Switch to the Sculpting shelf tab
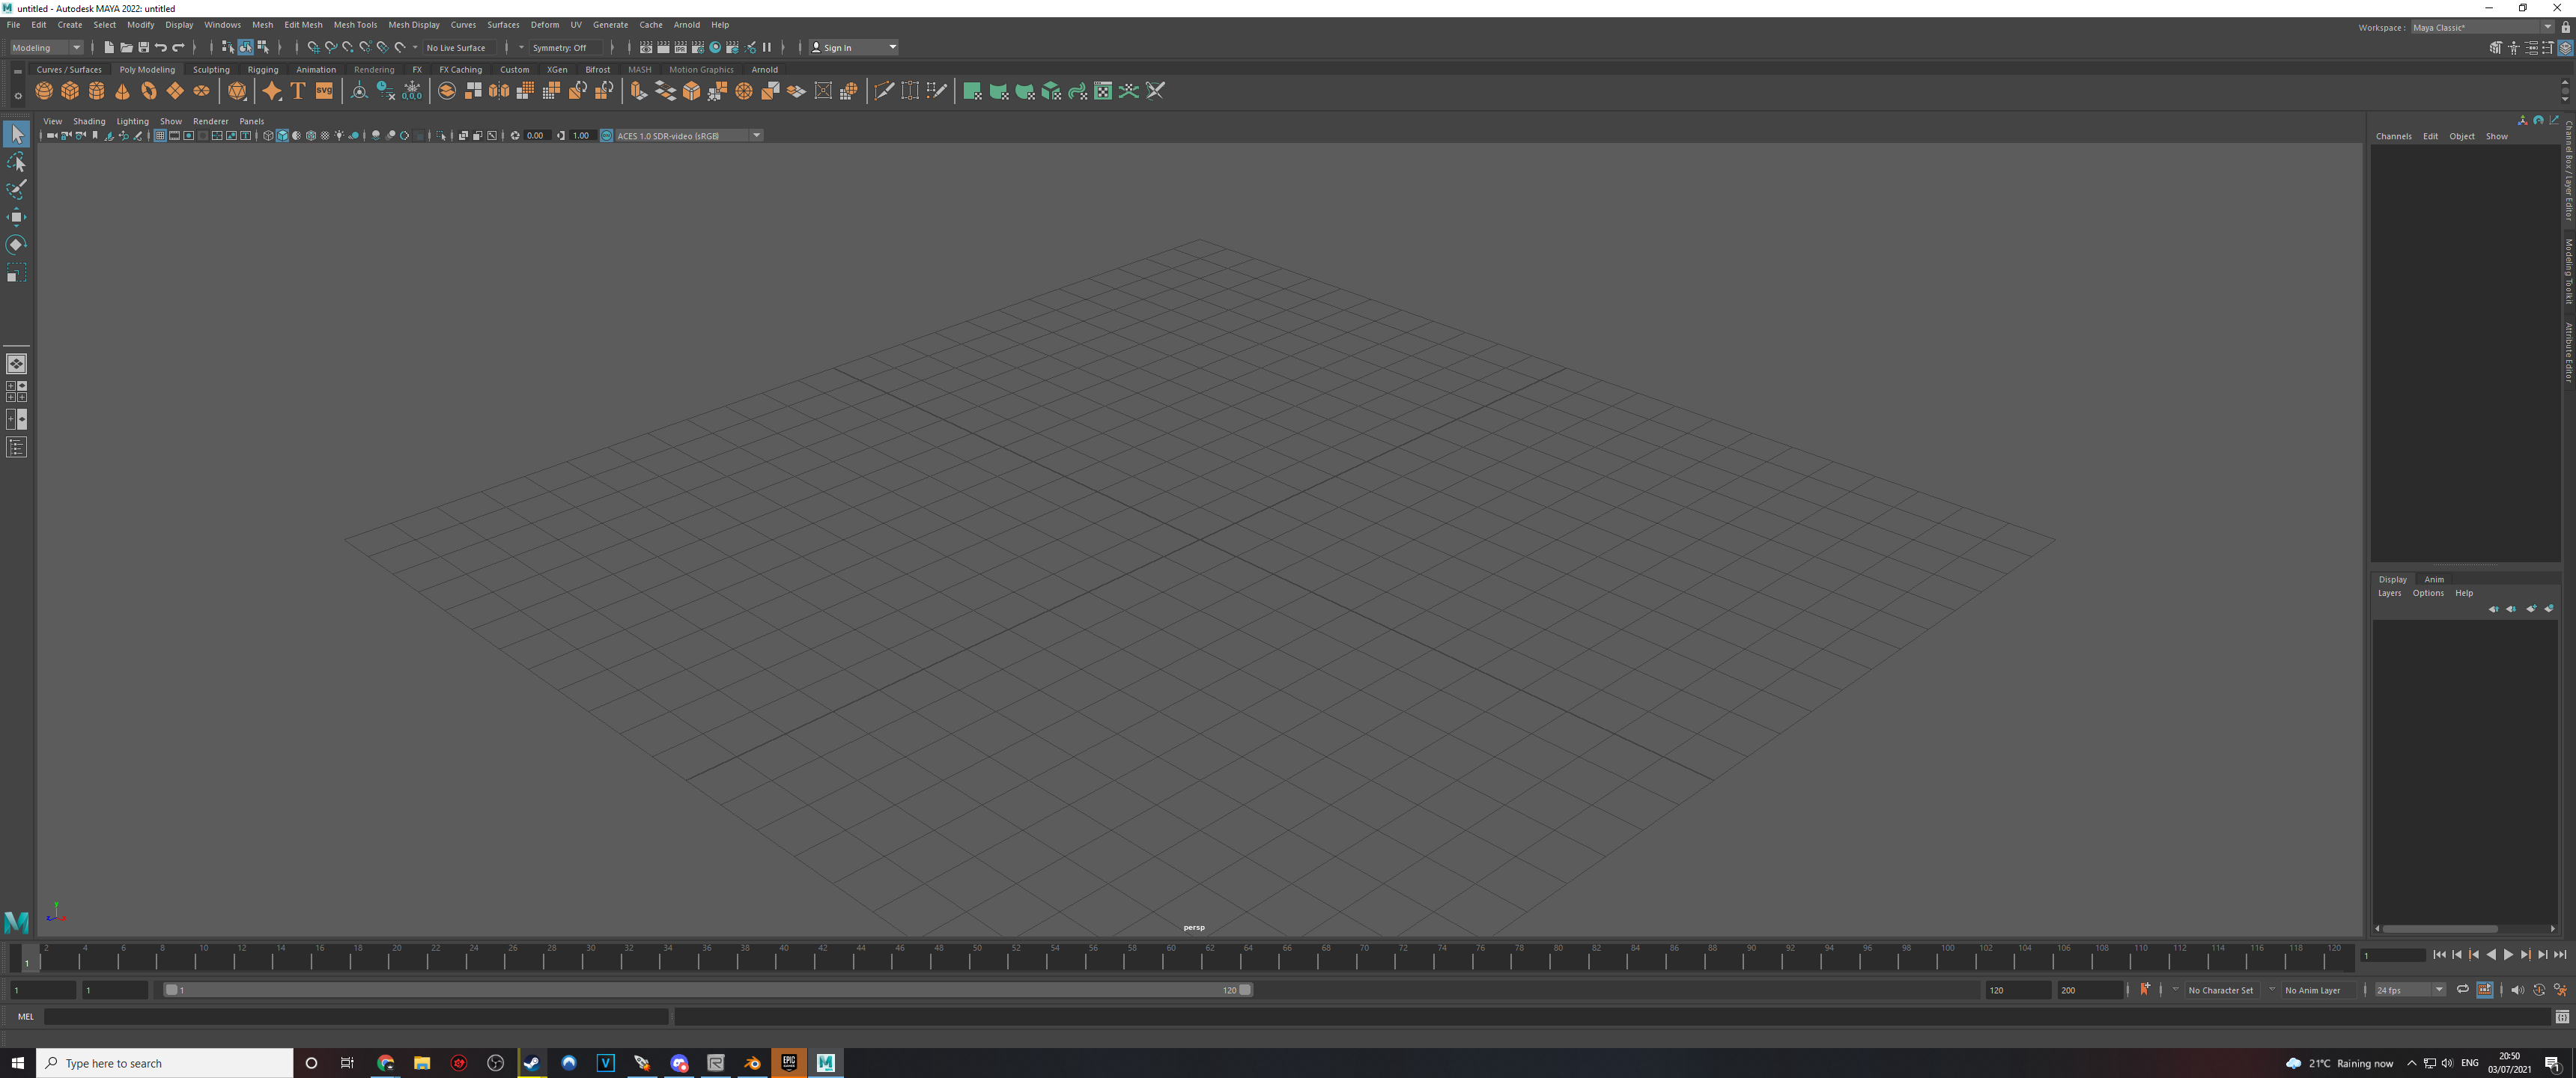The image size is (2576, 1078). [x=211, y=70]
